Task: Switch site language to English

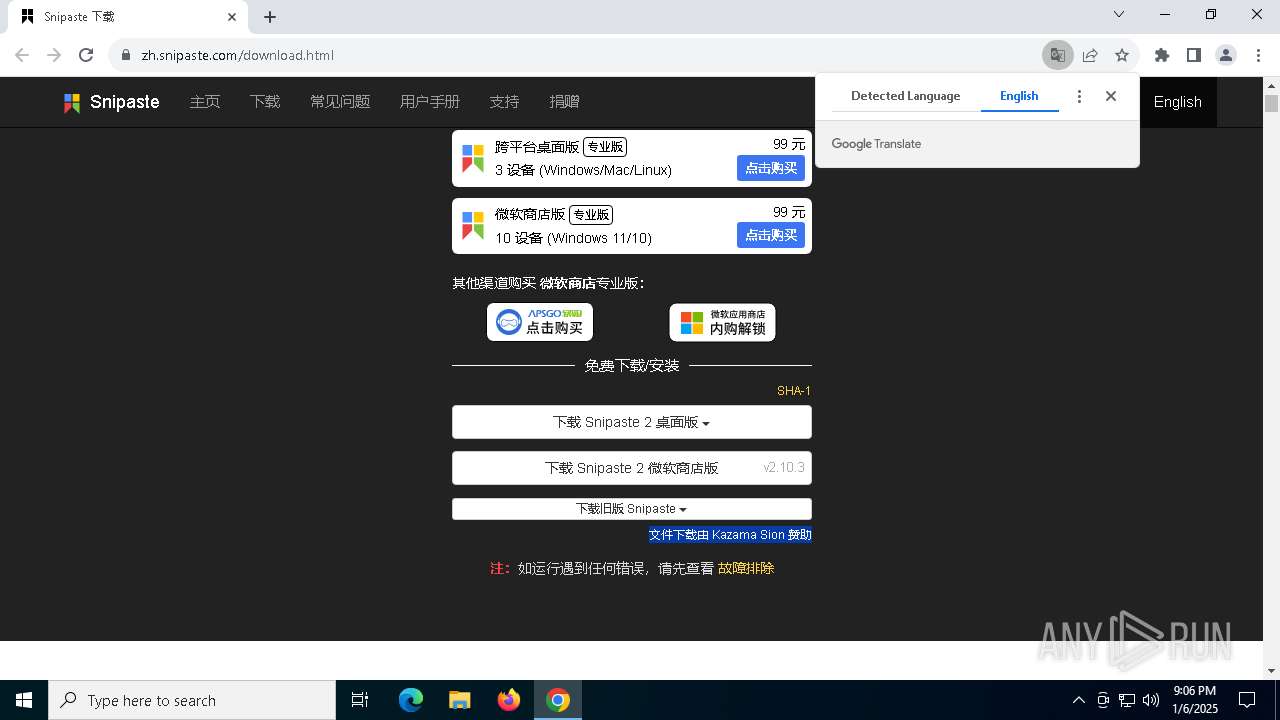Action: [1177, 102]
